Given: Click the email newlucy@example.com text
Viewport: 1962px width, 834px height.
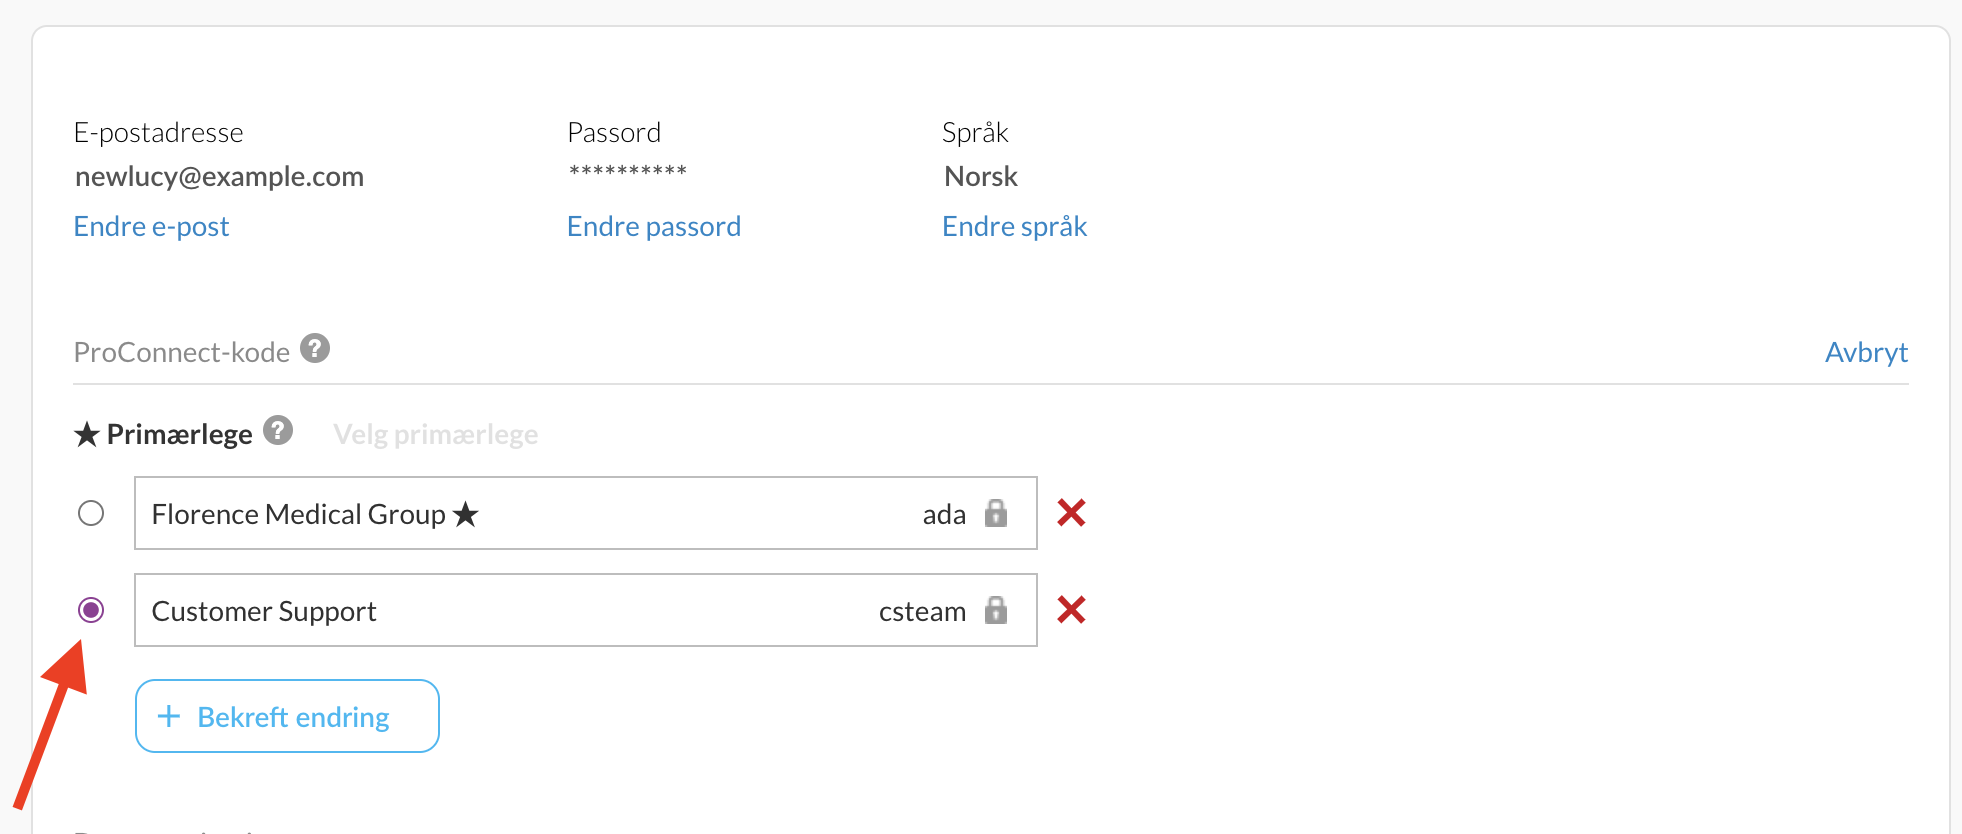Looking at the screenshot, I should click(220, 176).
